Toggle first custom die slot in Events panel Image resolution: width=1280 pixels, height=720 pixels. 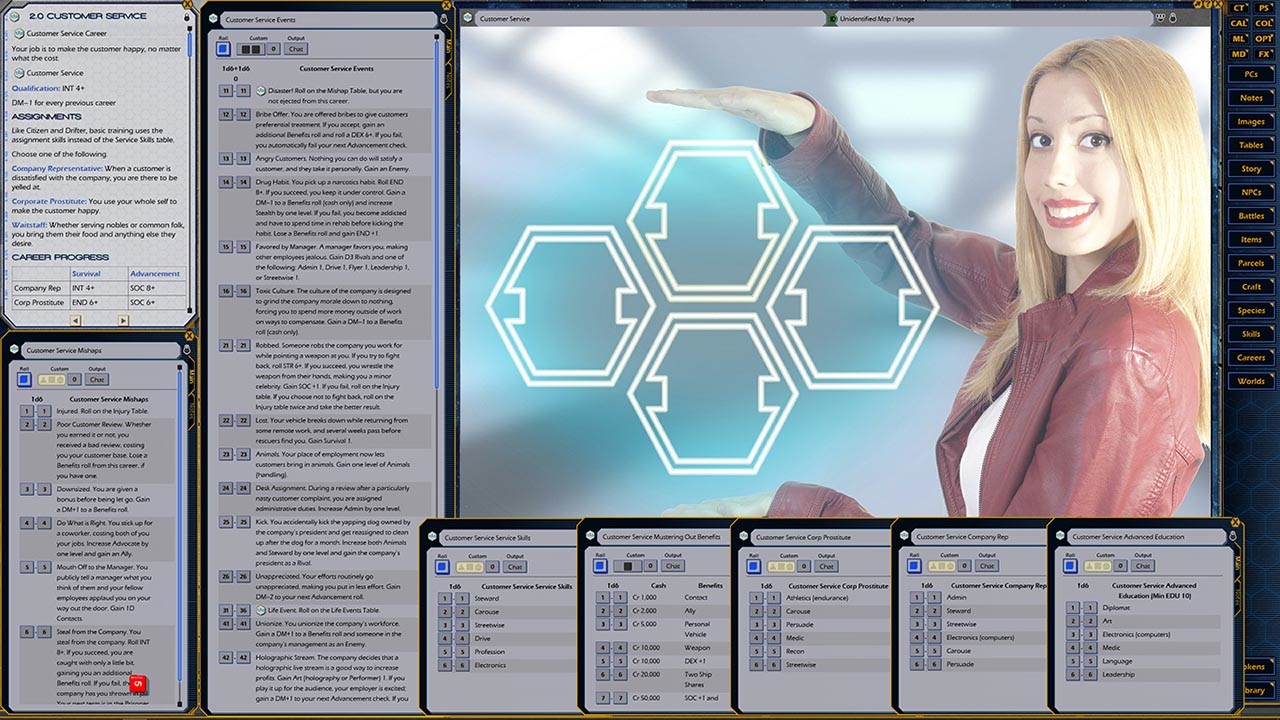coord(245,47)
